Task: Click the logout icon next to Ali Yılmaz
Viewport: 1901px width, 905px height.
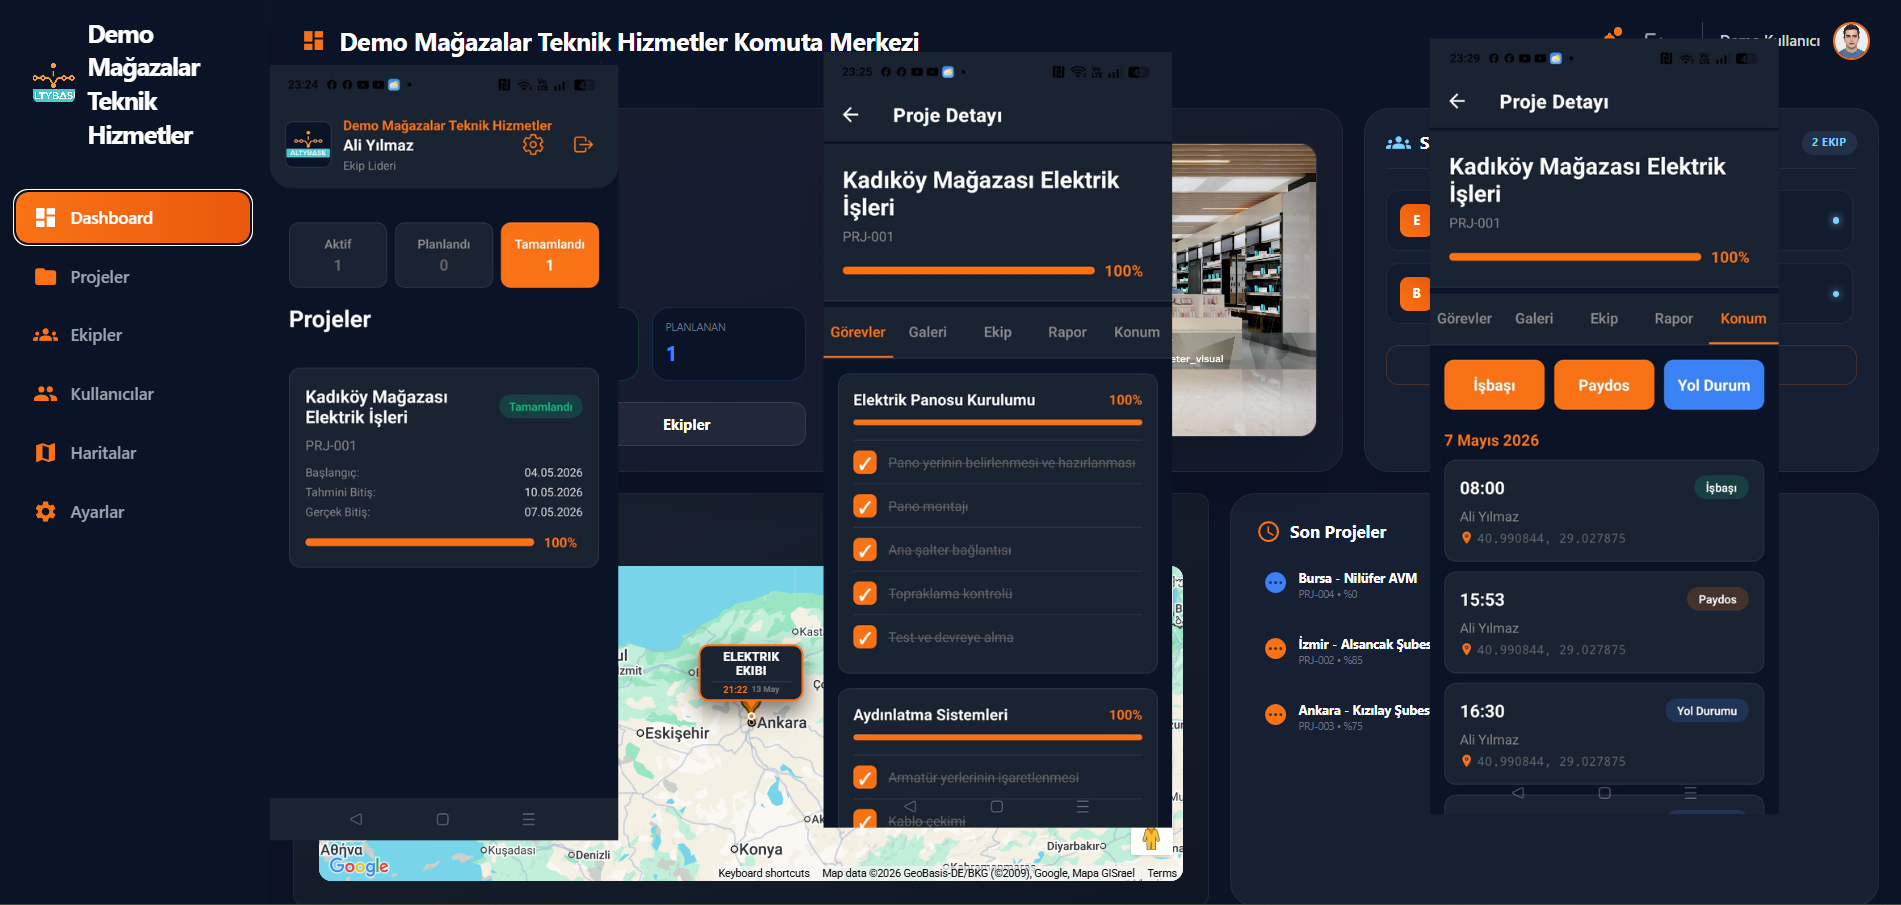Action: pos(583,145)
